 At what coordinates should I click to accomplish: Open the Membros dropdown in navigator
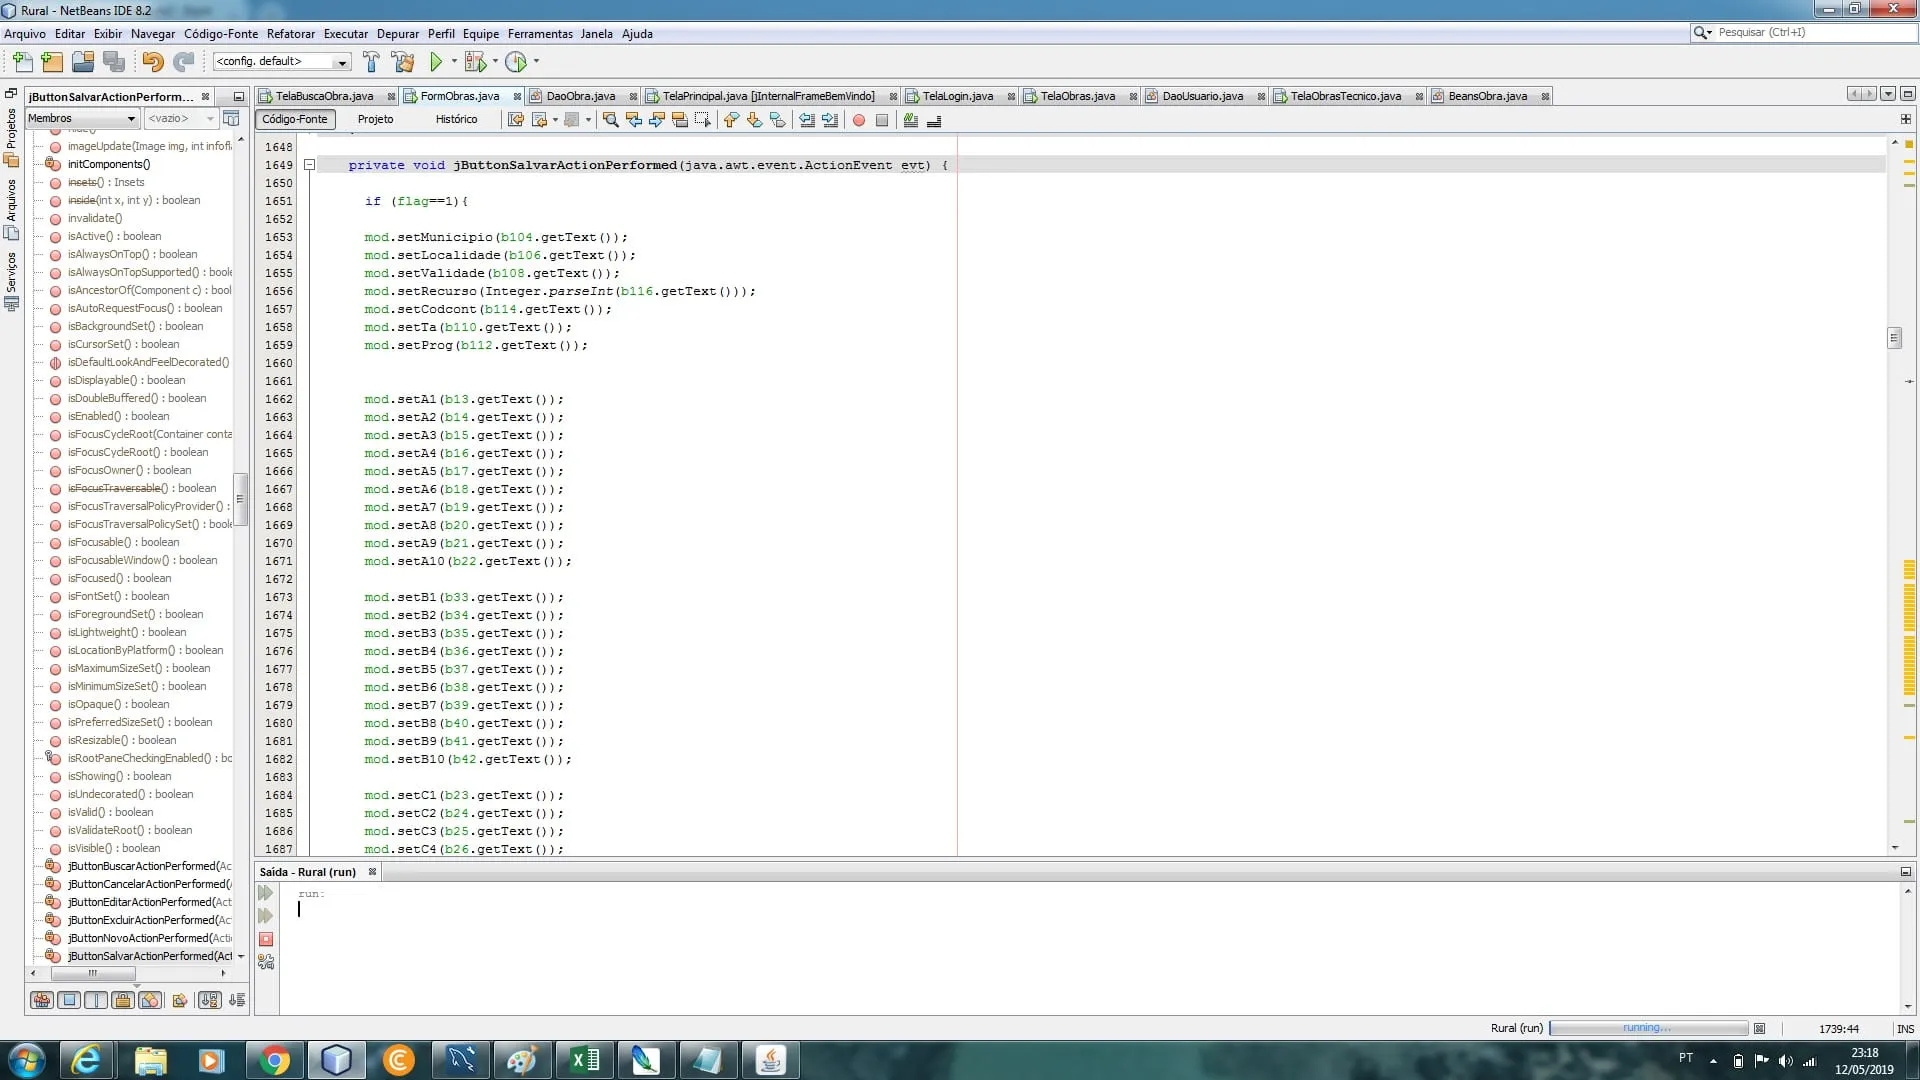pos(81,118)
